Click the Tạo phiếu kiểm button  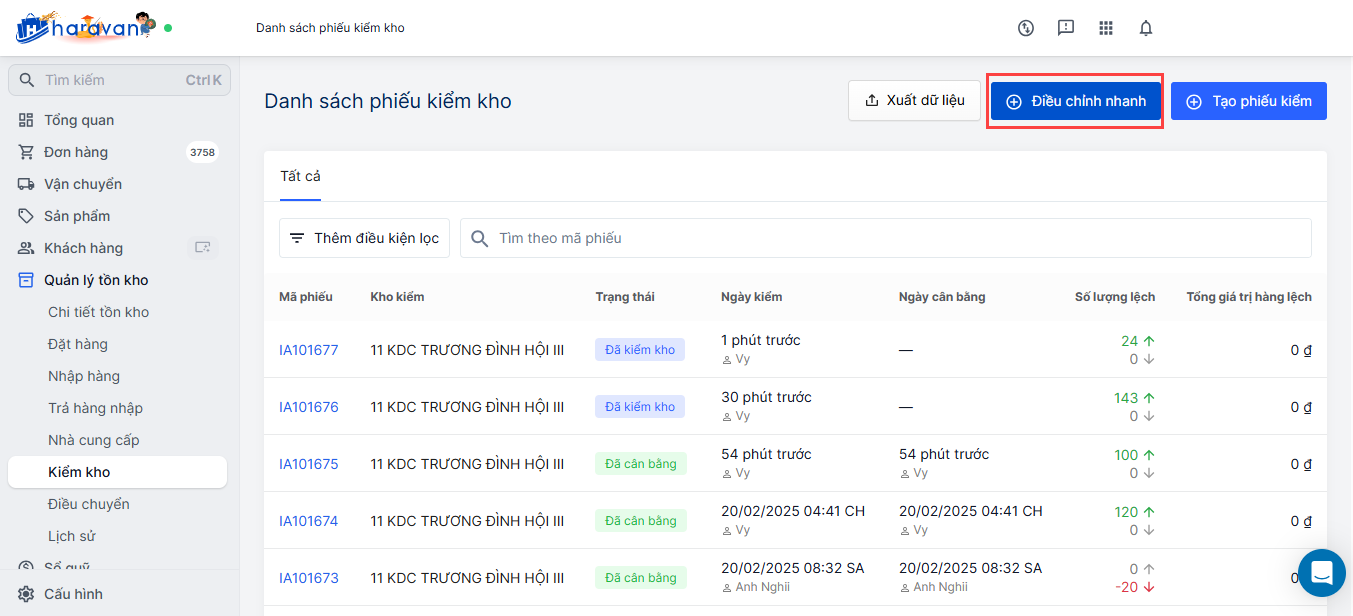(x=1248, y=101)
